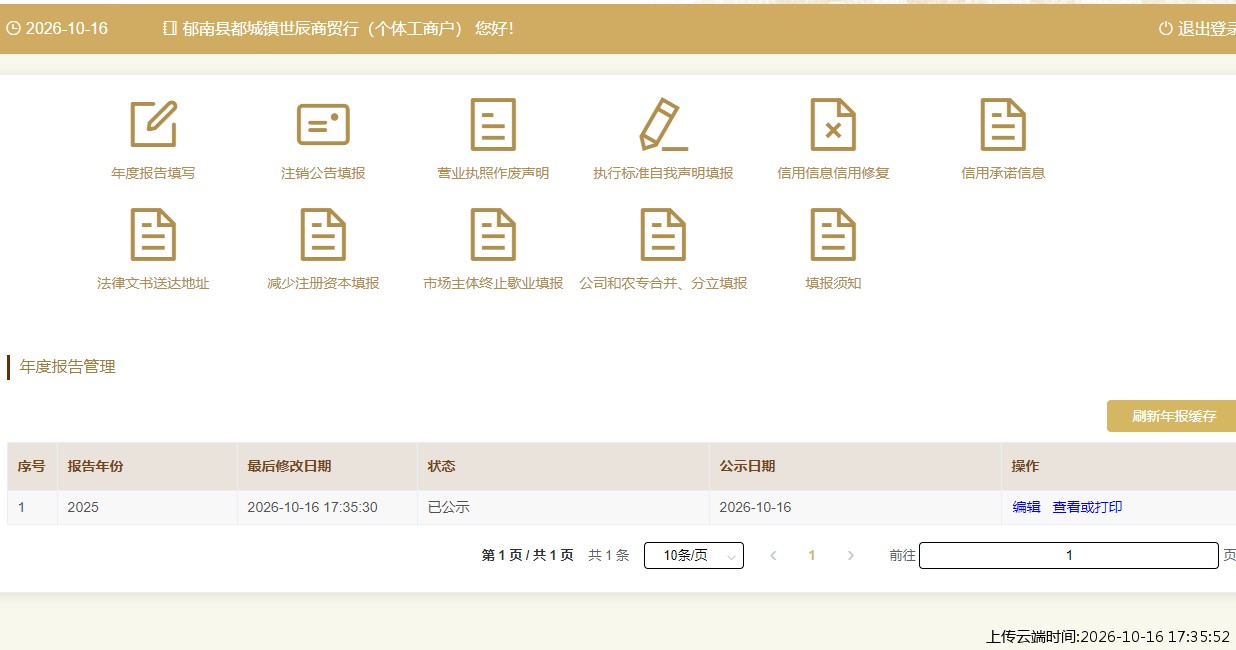Open the 10条/页 page size dropdown
The height and width of the screenshot is (650, 1236).
coord(694,556)
